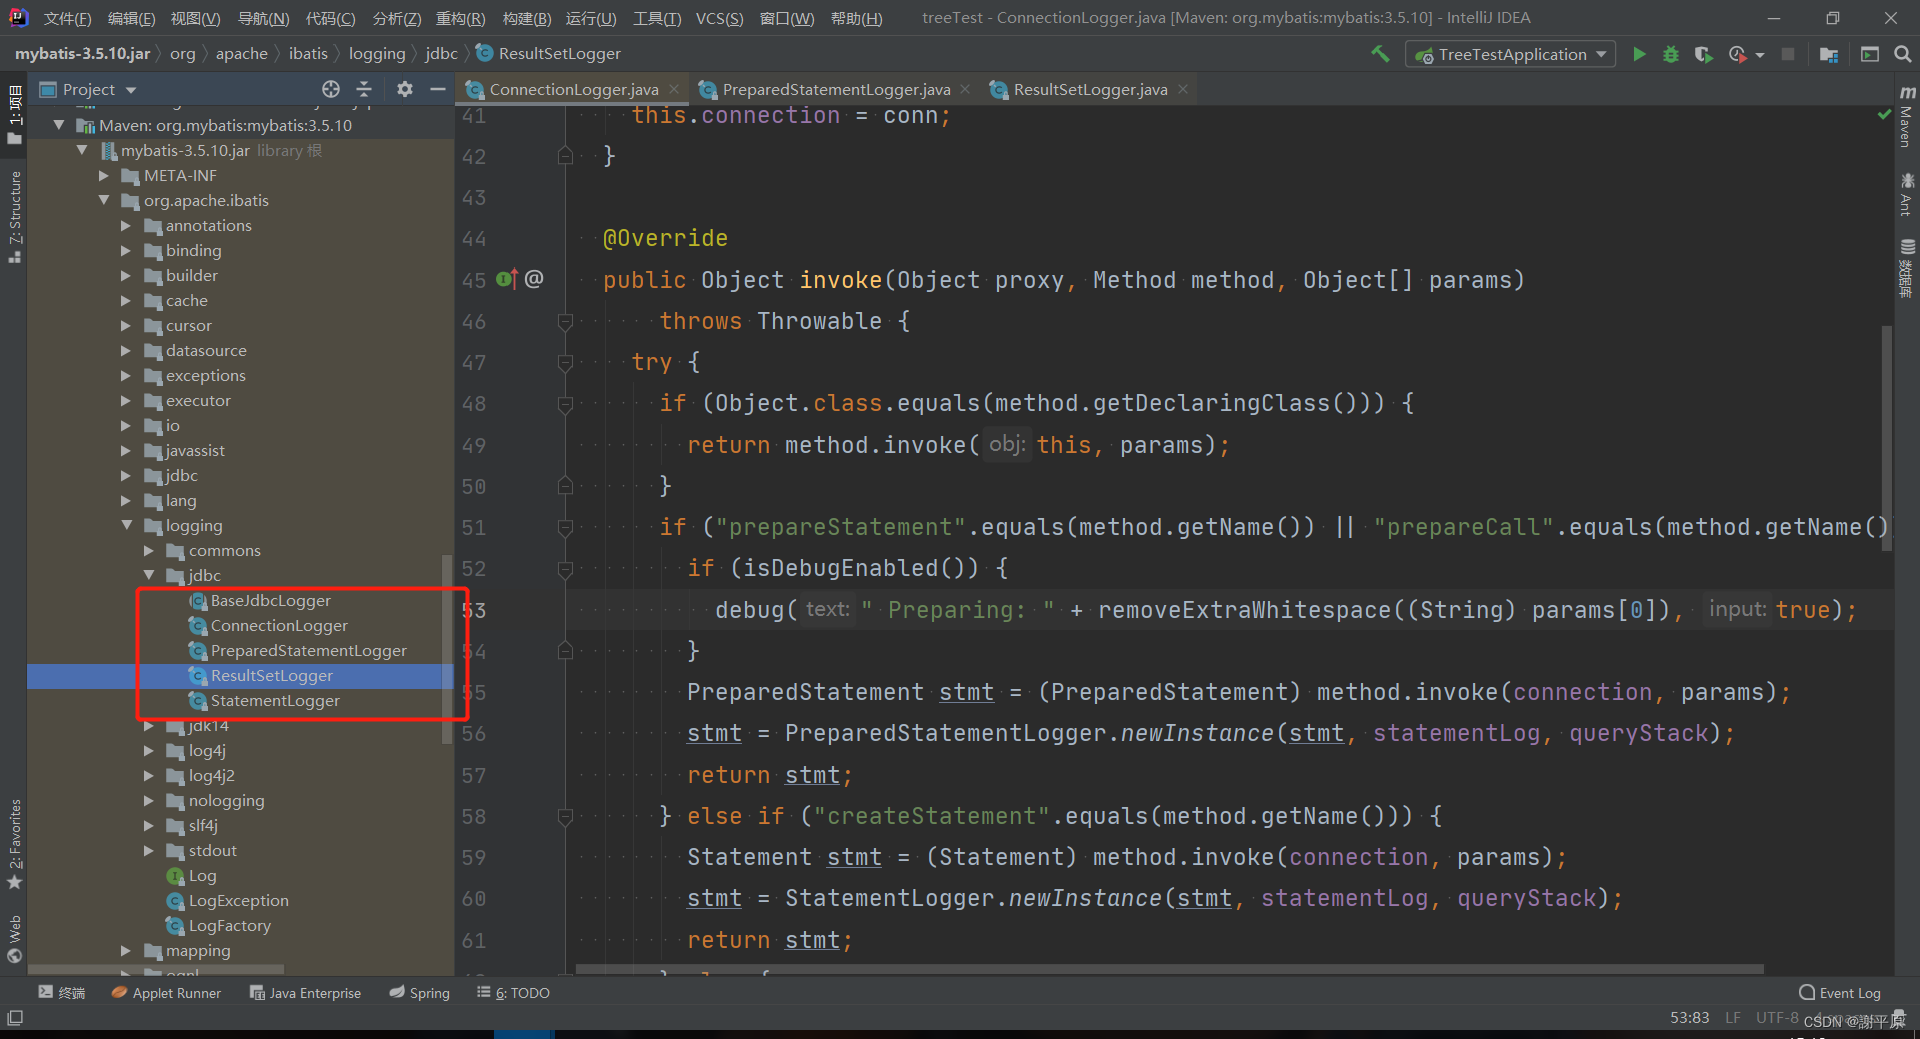Select the ConnectionLogger.java editor tab
This screenshot has height=1039, width=1920.
click(573, 89)
